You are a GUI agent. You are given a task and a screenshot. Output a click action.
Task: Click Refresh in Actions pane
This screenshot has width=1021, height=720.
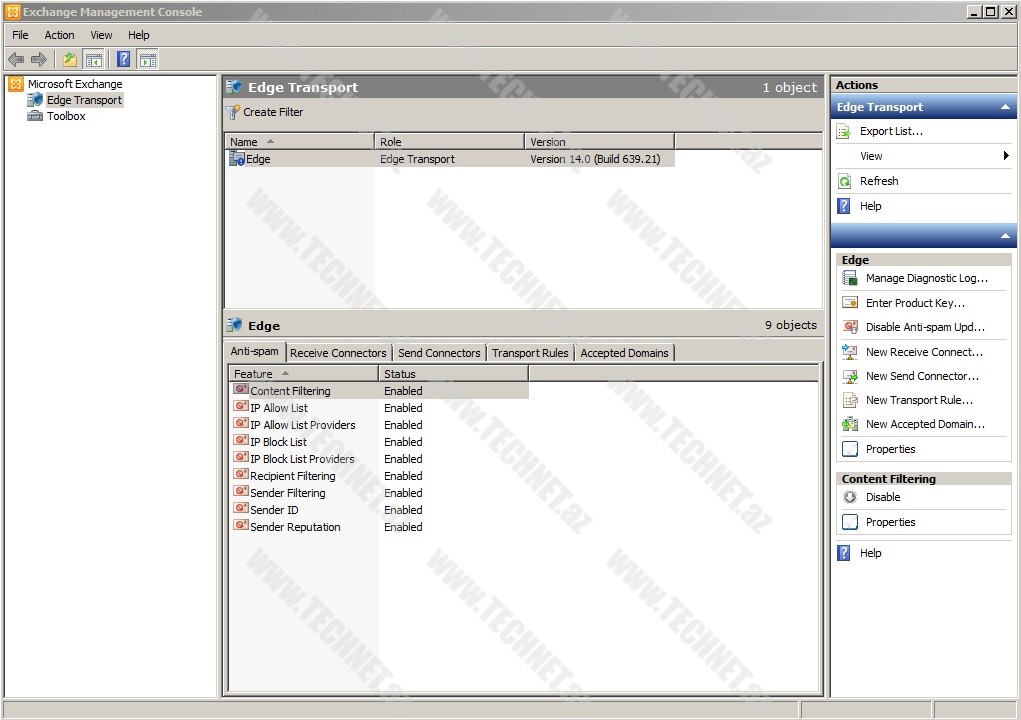click(878, 181)
